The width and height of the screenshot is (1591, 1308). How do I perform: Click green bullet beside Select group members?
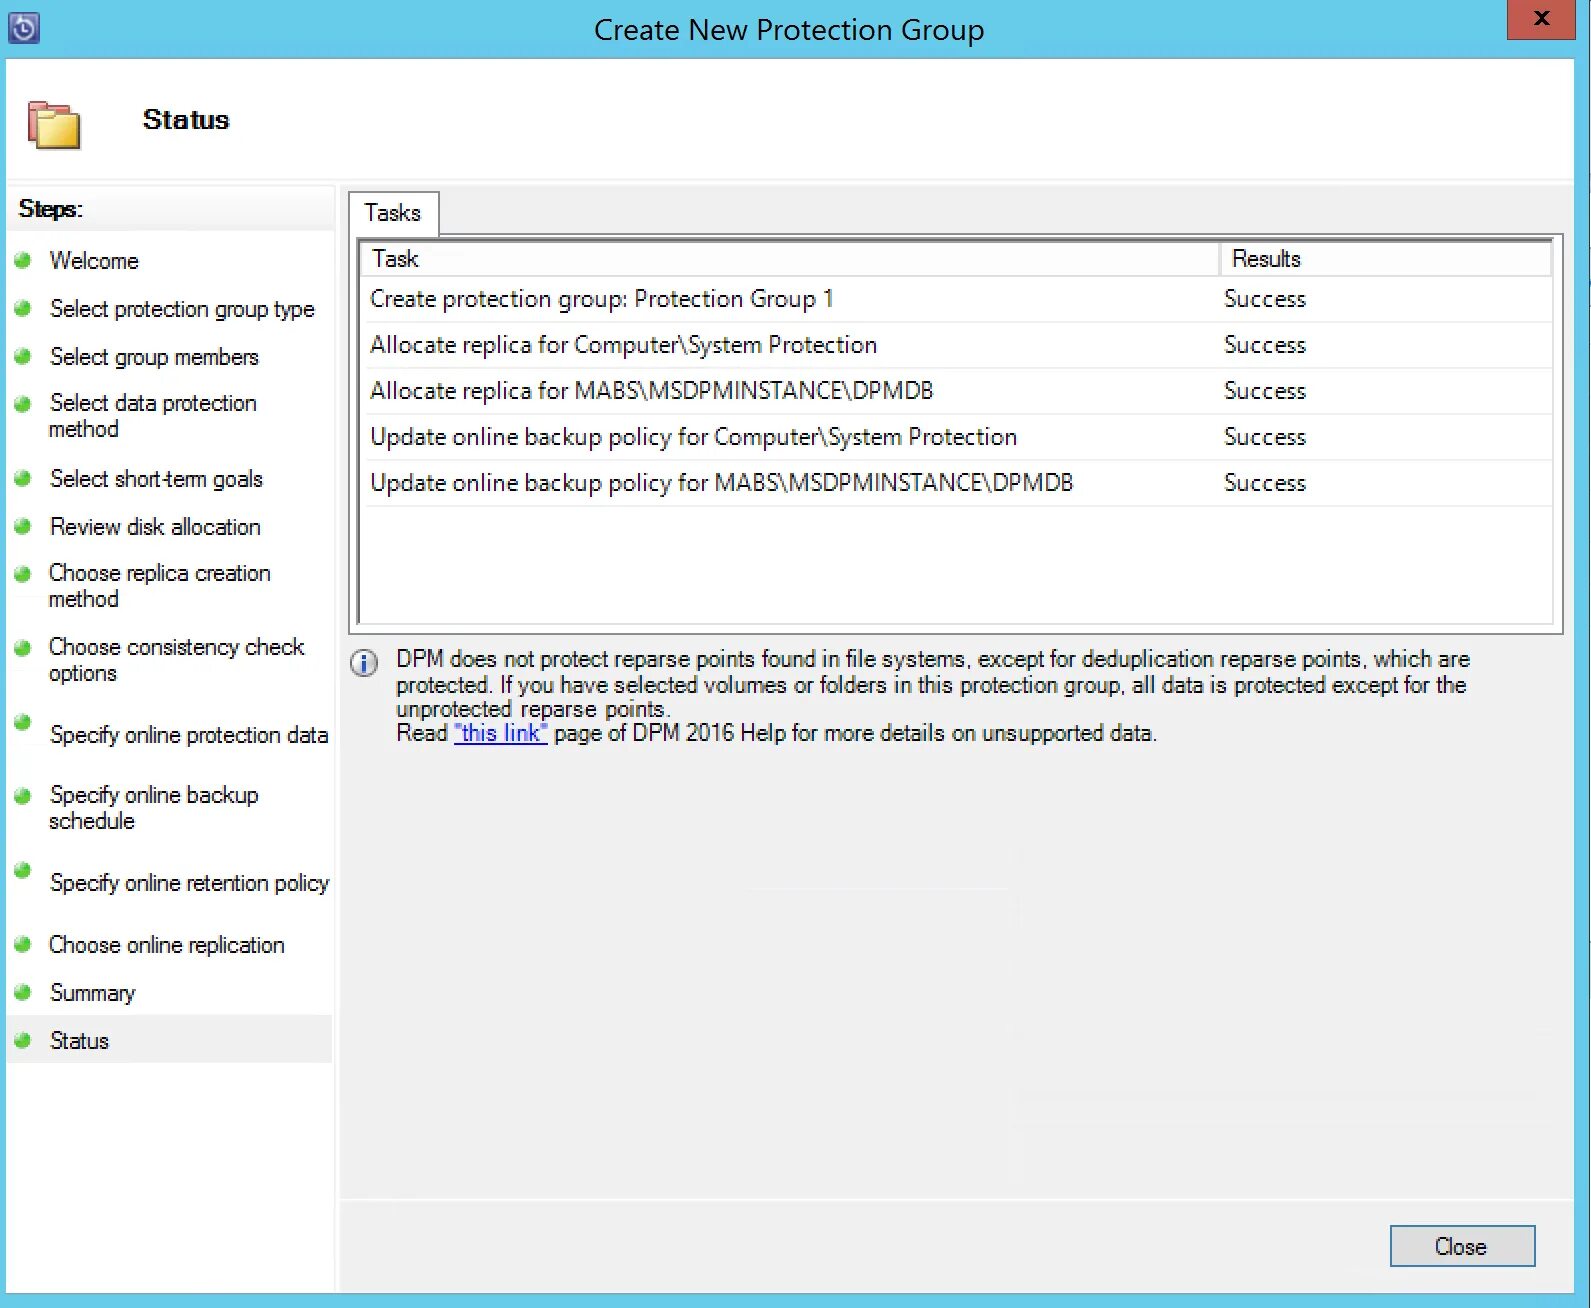23,356
